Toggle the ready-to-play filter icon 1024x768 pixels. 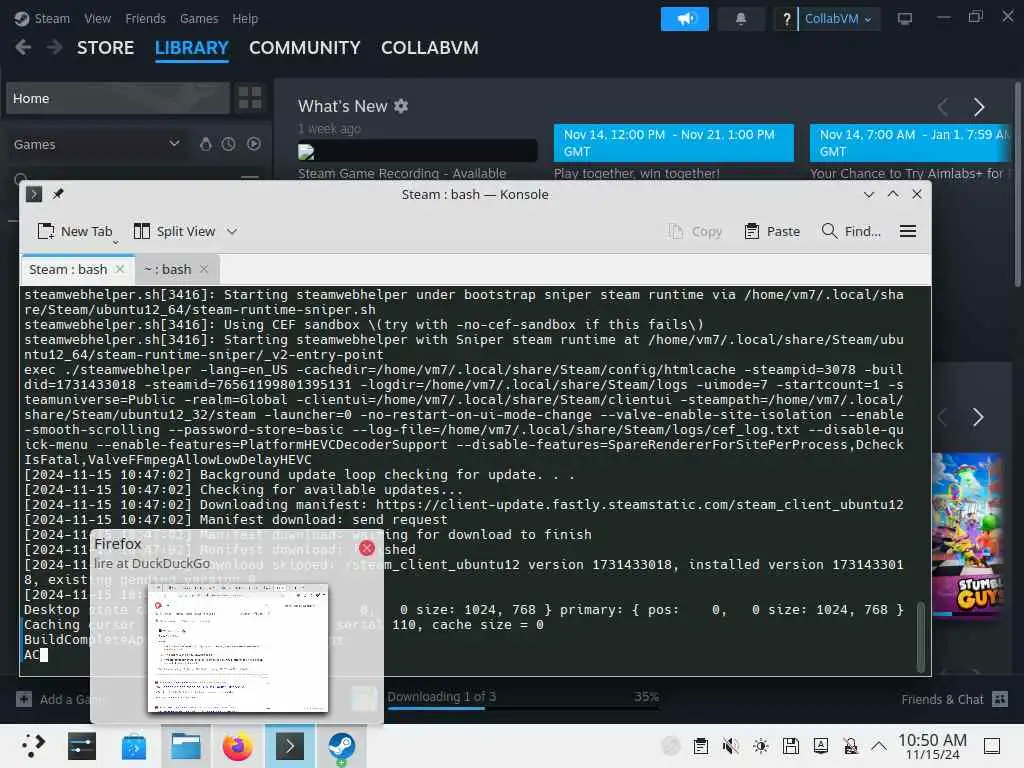coord(254,144)
